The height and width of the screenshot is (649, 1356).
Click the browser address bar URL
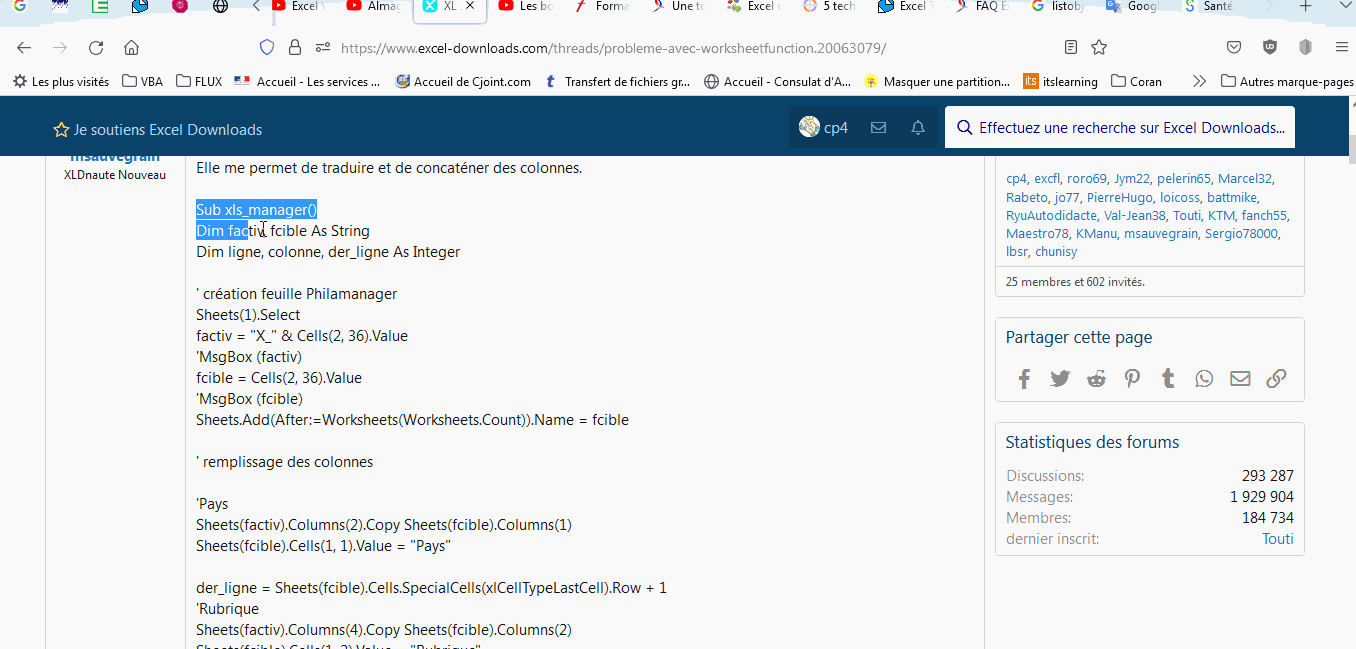[613, 47]
